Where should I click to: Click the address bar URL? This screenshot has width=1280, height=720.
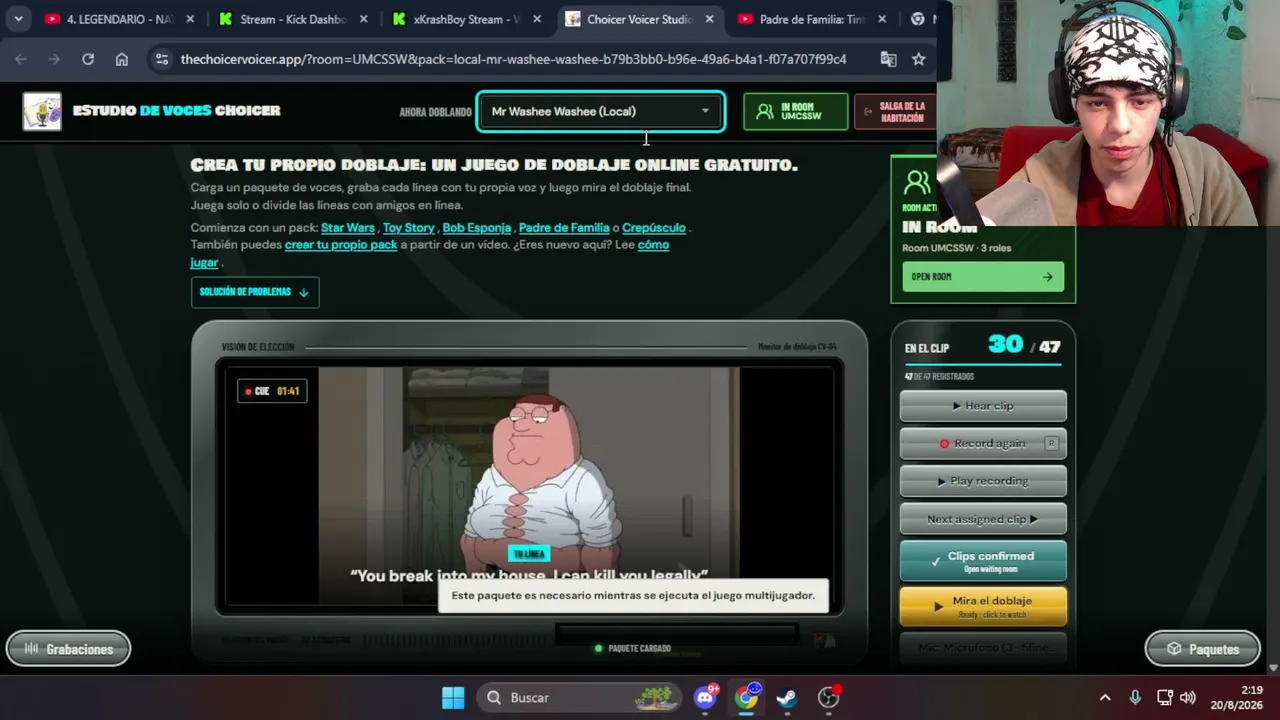pos(513,59)
